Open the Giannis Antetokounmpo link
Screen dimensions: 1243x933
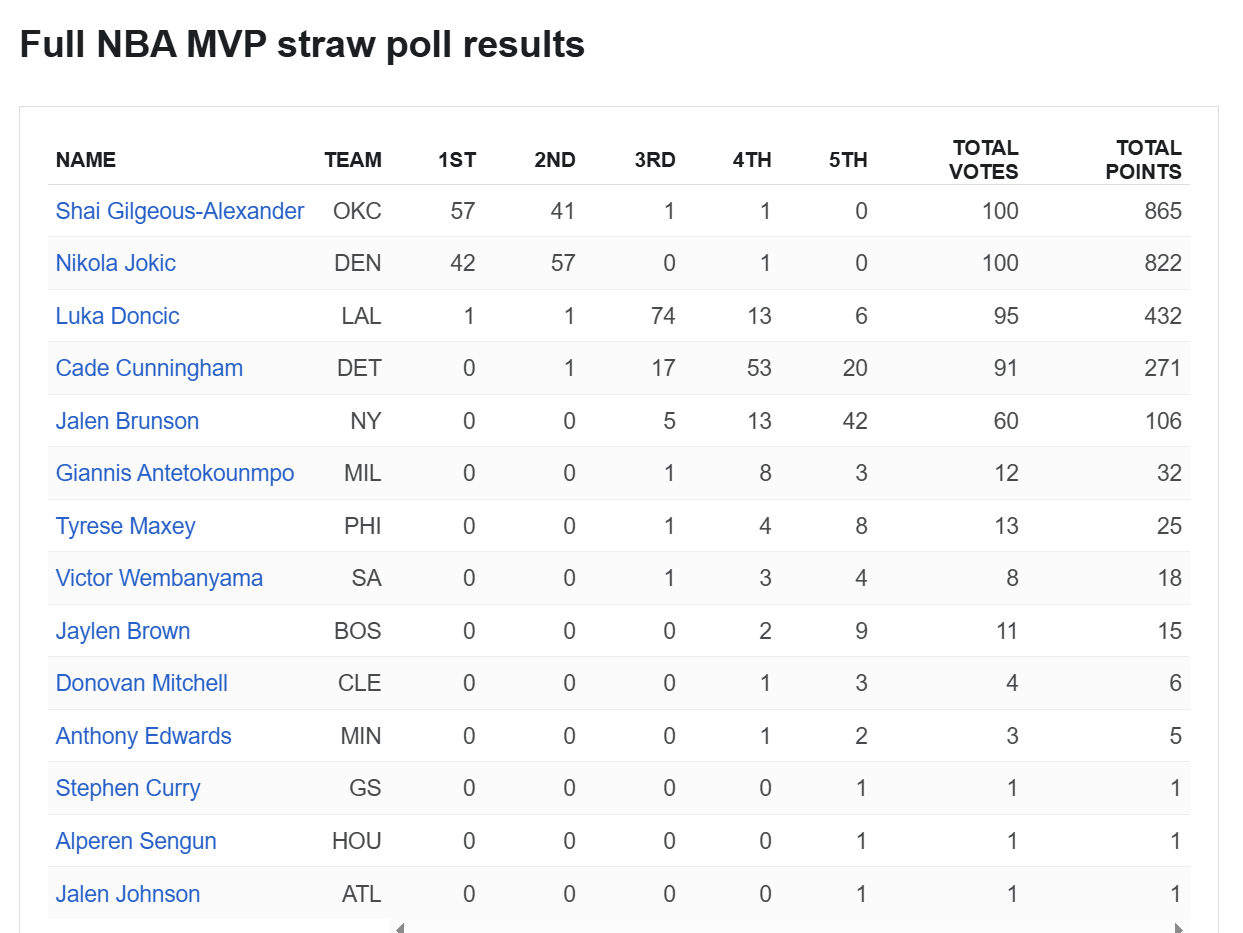coord(175,473)
